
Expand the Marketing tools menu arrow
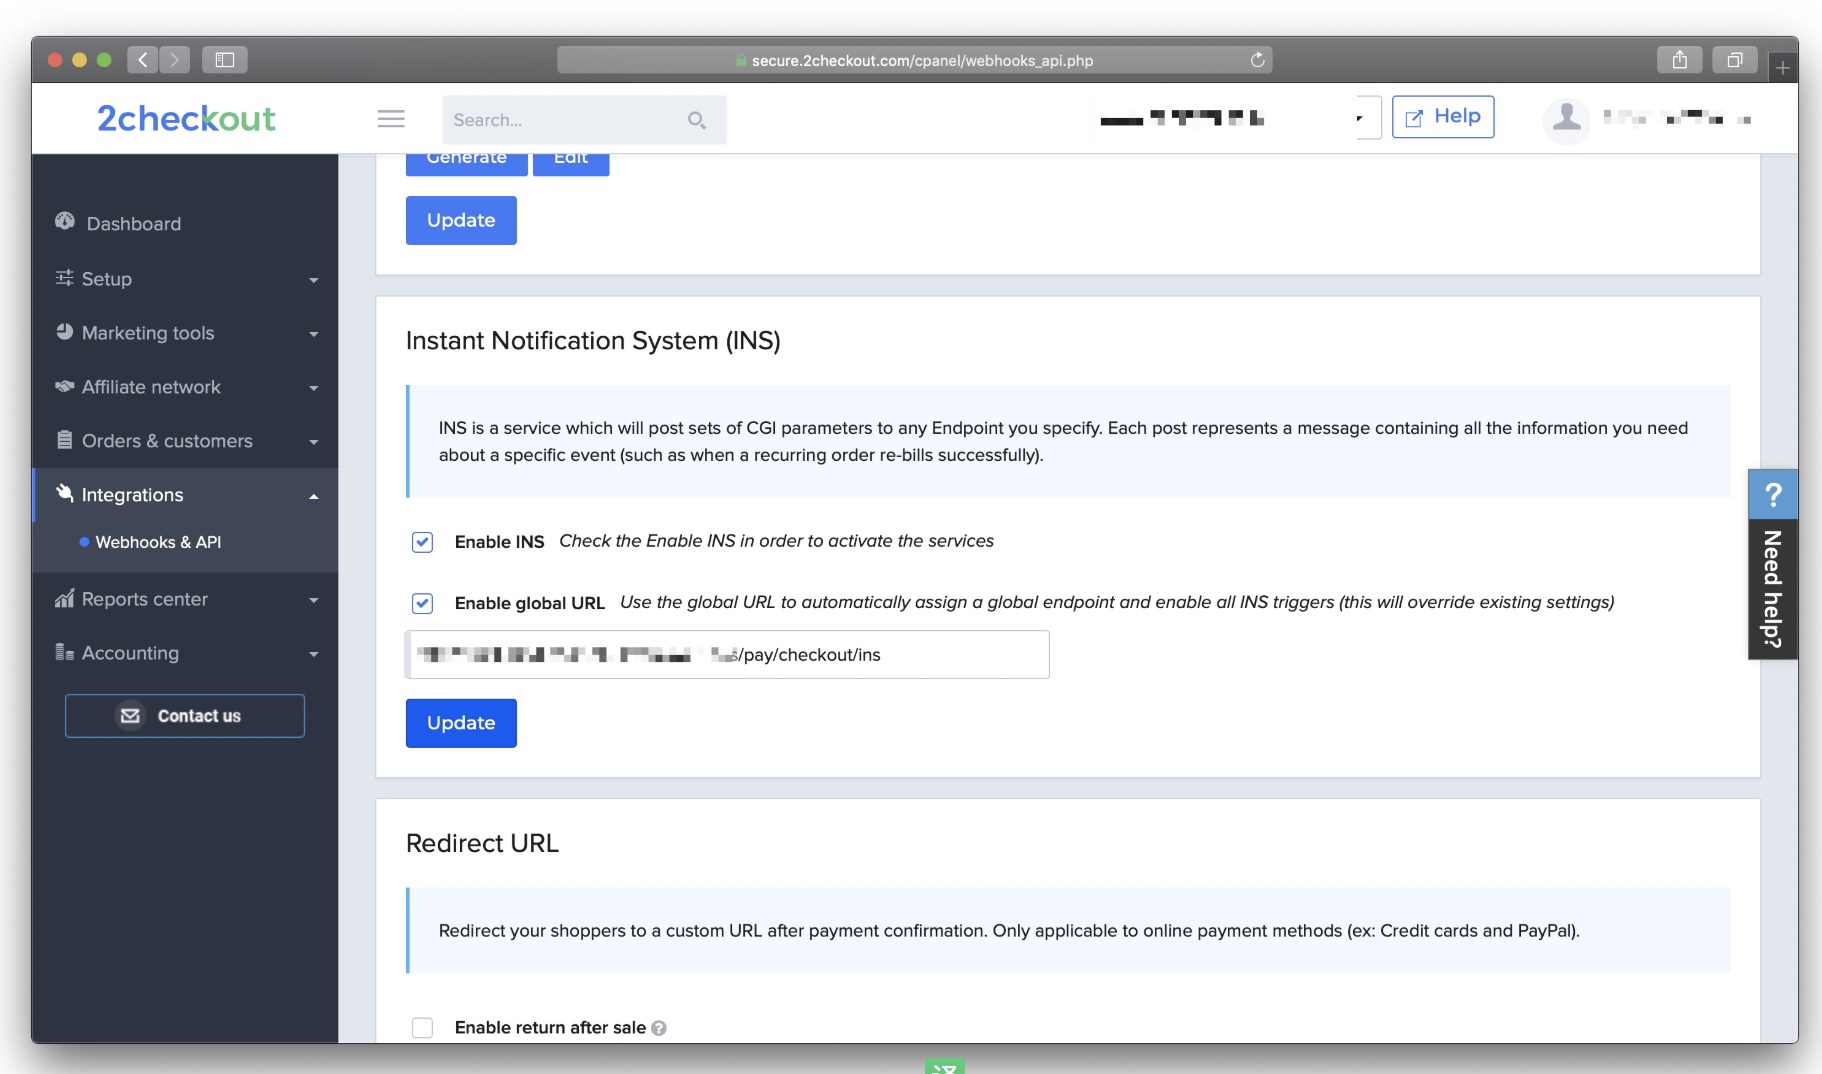[x=314, y=334]
